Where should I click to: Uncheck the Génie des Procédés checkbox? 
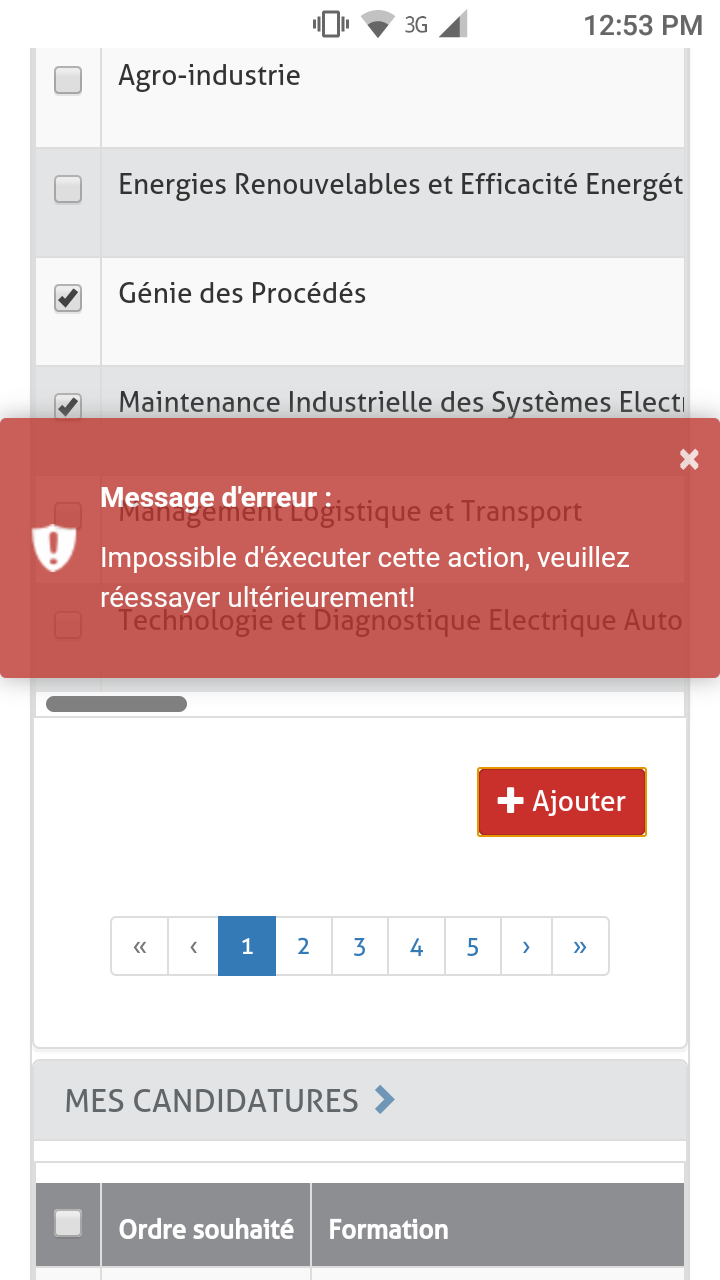pyautogui.click(x=68, y=298)
